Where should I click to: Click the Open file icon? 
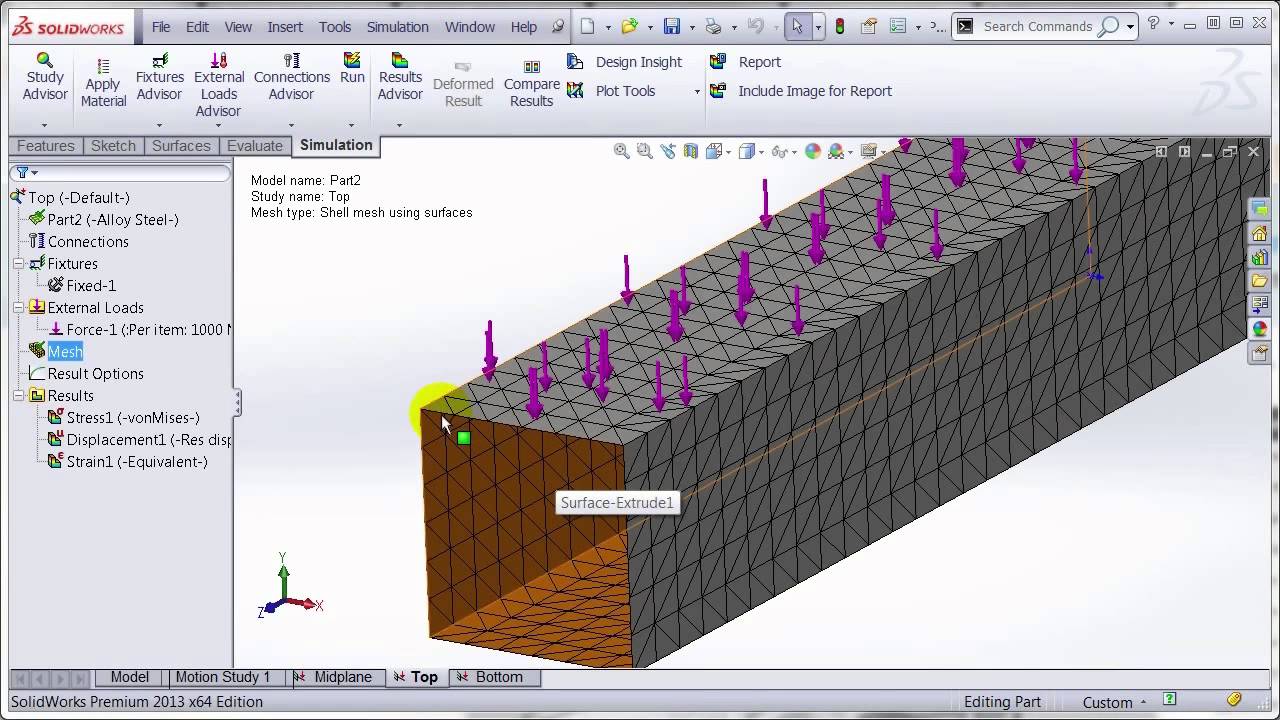pos(629,27)
